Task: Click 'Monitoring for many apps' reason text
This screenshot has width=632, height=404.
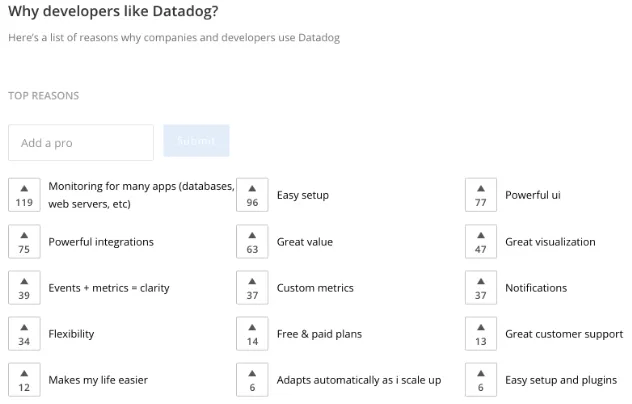Action: tap(141, 195)
